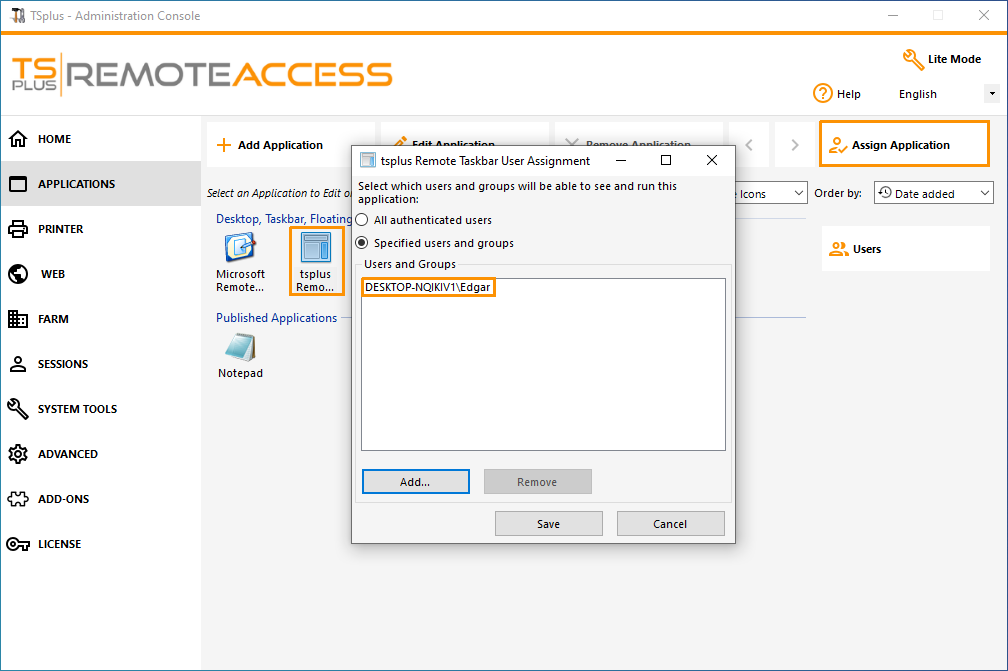
Task: Open the Home section in sidebar
Action: [45, 138]
